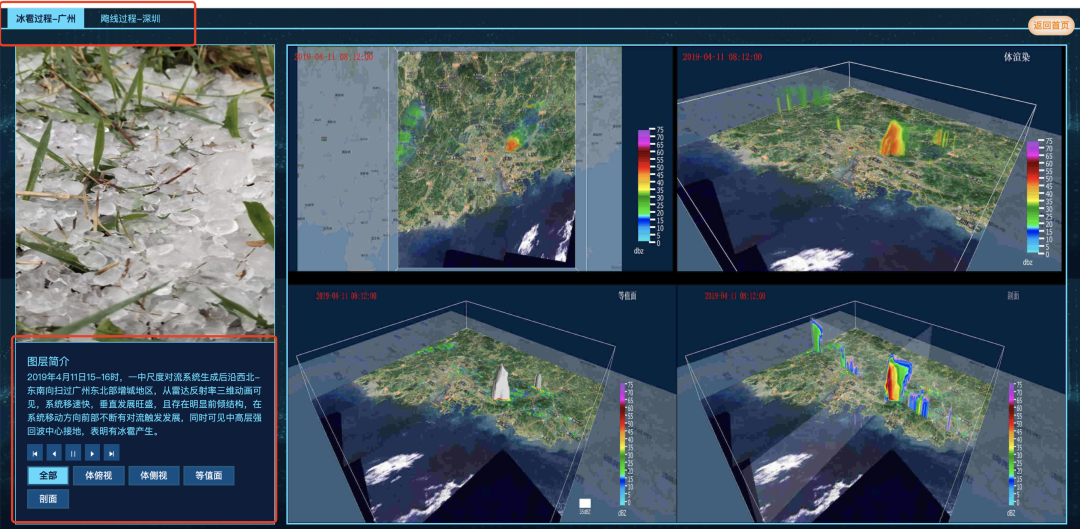This screenshot has width=1080, height=529.
Task: Select the 体俯视 view button
Action: click(x=98, y=475)
